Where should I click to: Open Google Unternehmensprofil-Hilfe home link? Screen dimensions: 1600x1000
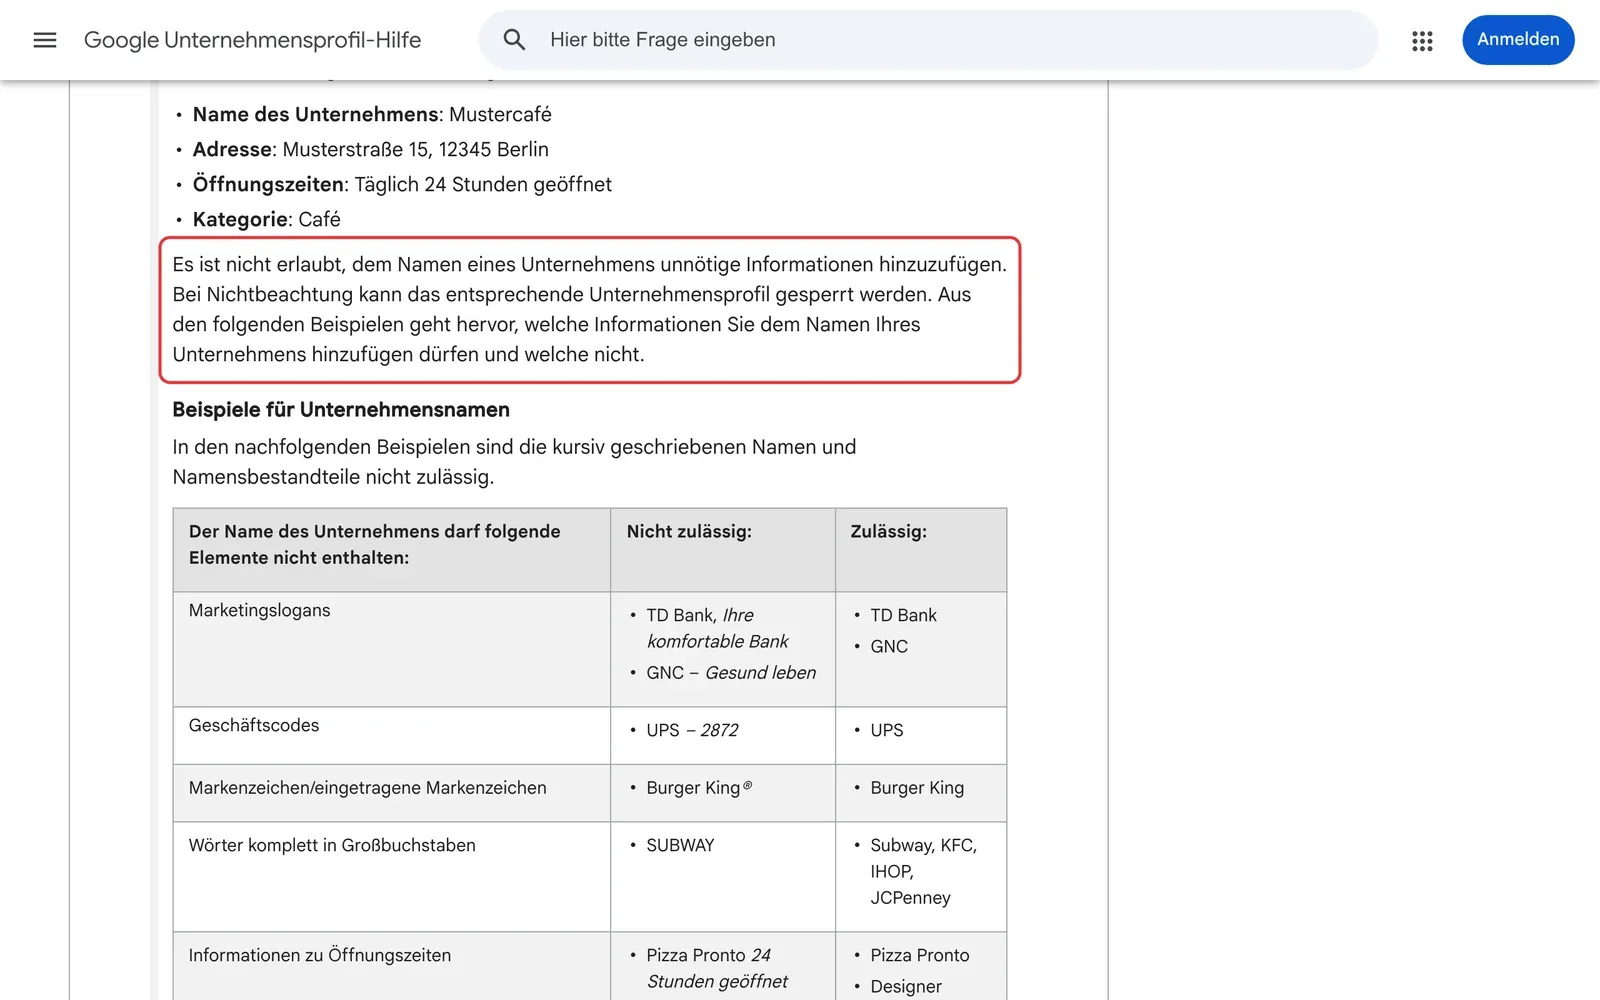pyautogui.click(x=252, y=40)
